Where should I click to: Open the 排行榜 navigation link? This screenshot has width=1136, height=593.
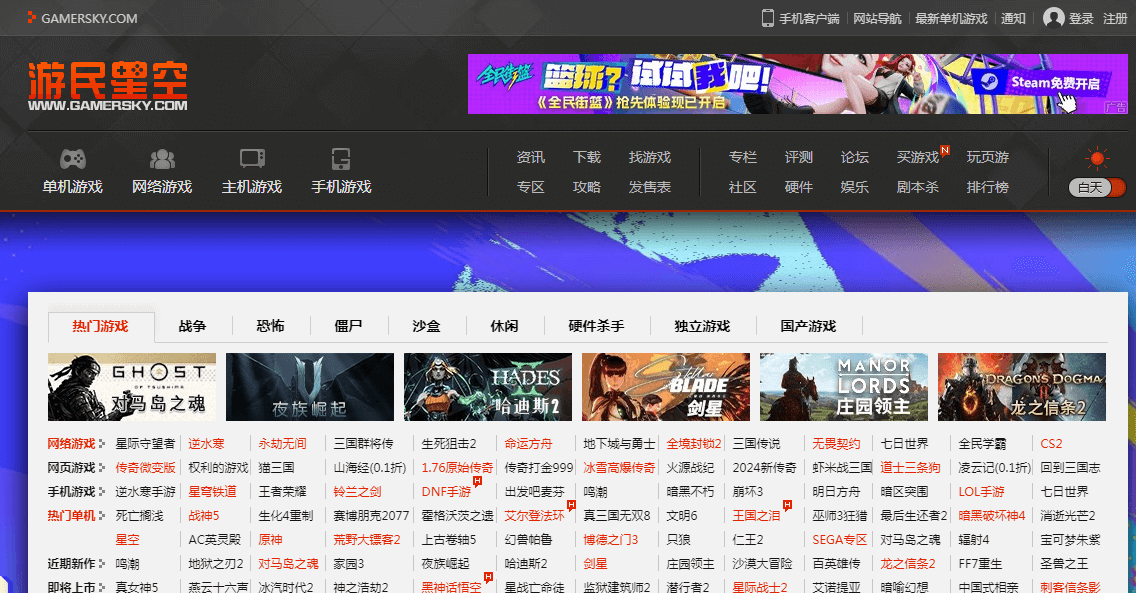[987, 187]
